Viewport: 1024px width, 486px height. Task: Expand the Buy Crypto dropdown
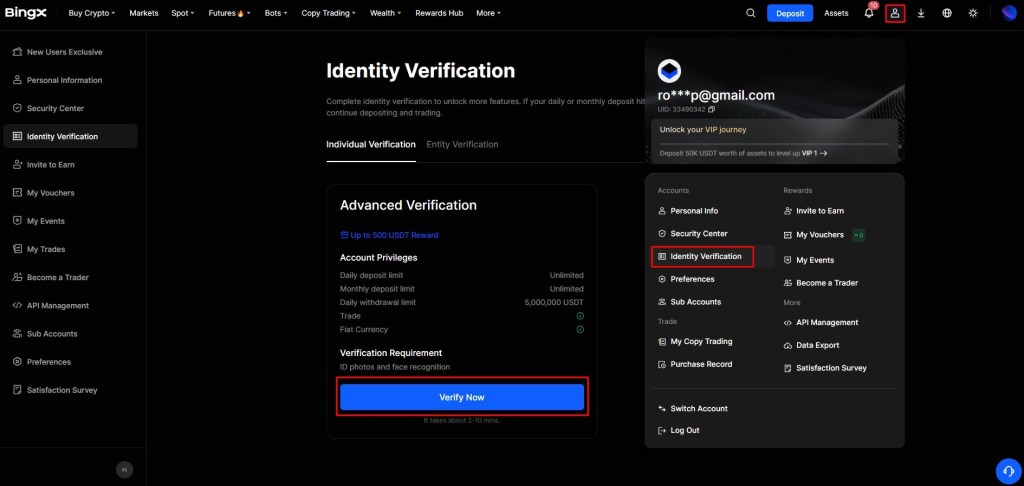coord(91,13)
